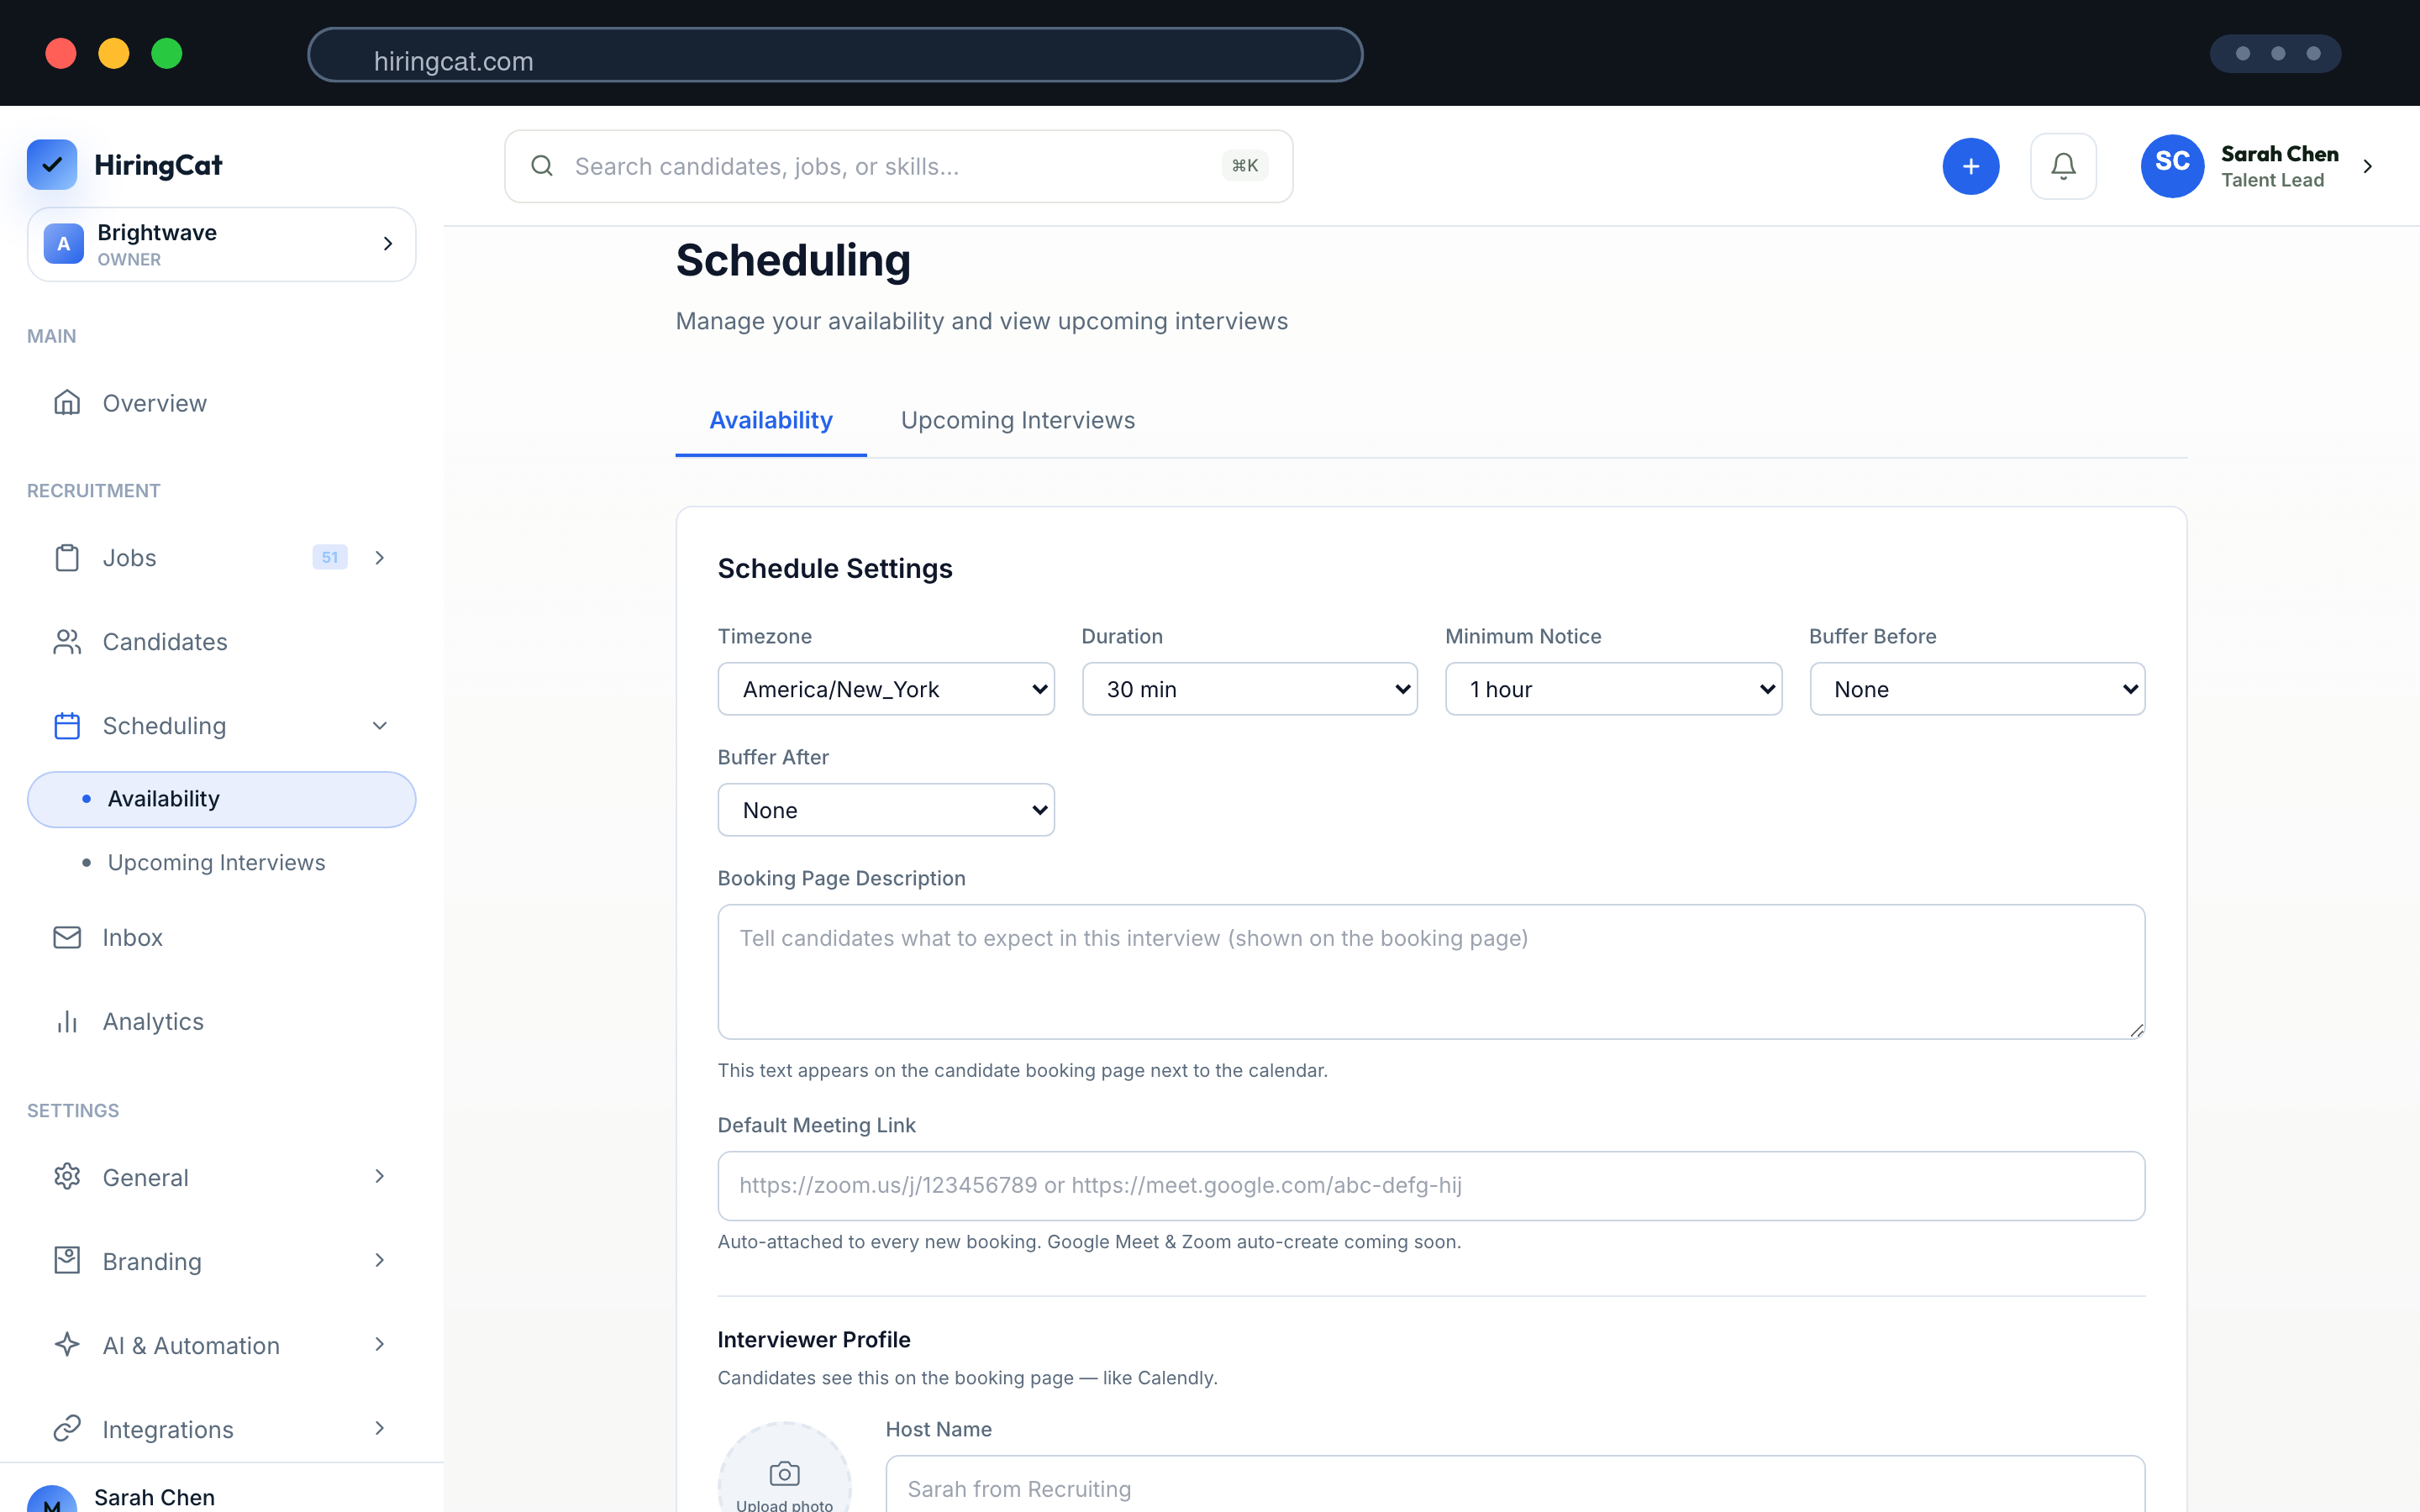This screenshot has height=1512, width=2420.
Task: Click the Analytics bar chart icon
Action: click(67, 1021)
